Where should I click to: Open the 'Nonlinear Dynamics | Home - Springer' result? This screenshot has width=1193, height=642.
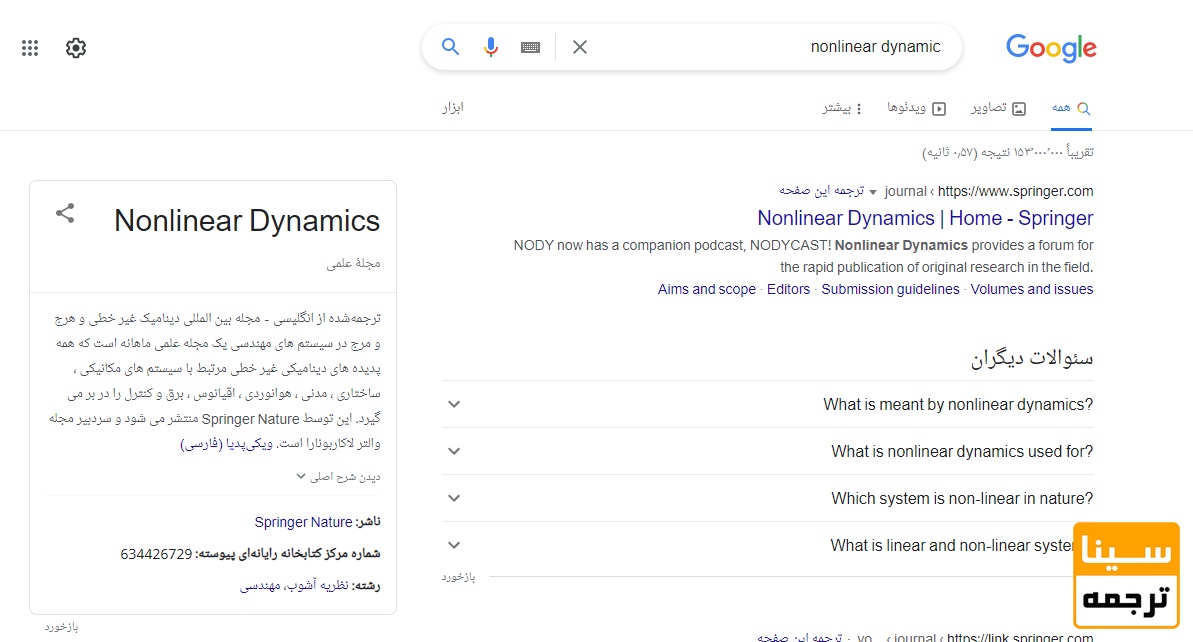coord(925,217)
